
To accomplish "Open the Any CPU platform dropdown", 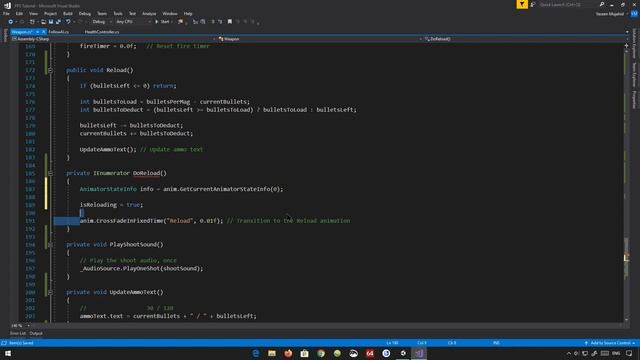I will [133, 22].
